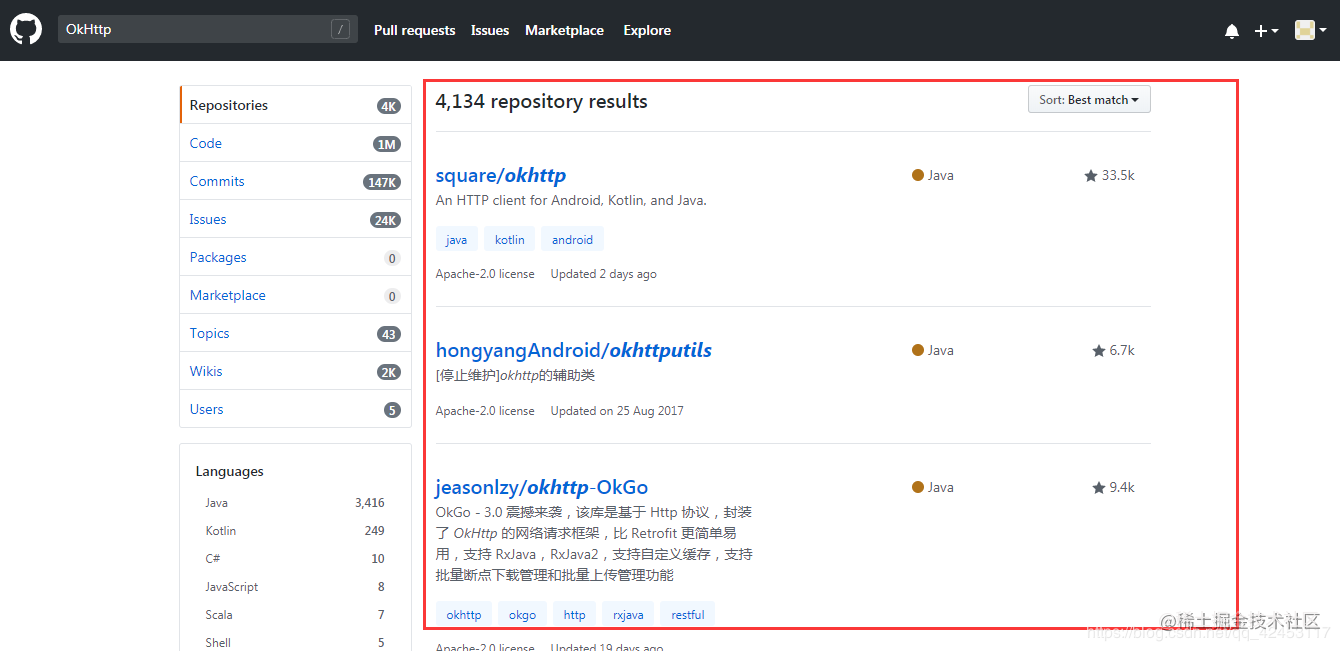Click the okhttp topic tag
The image size is (1340, 651).
tap(463, 614)
